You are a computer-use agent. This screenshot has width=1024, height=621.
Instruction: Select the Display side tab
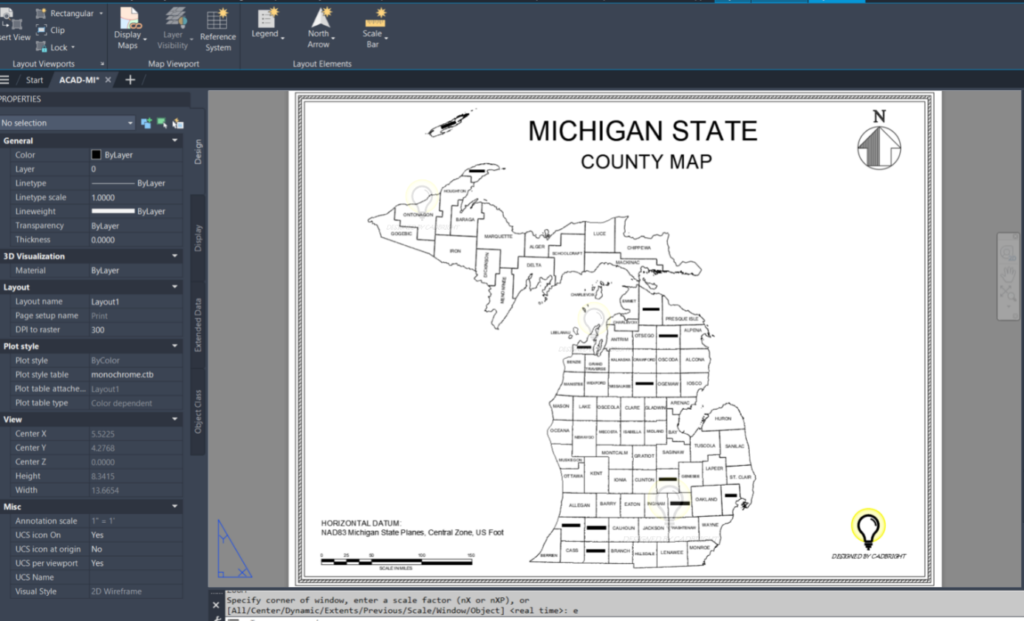[198, 238]
